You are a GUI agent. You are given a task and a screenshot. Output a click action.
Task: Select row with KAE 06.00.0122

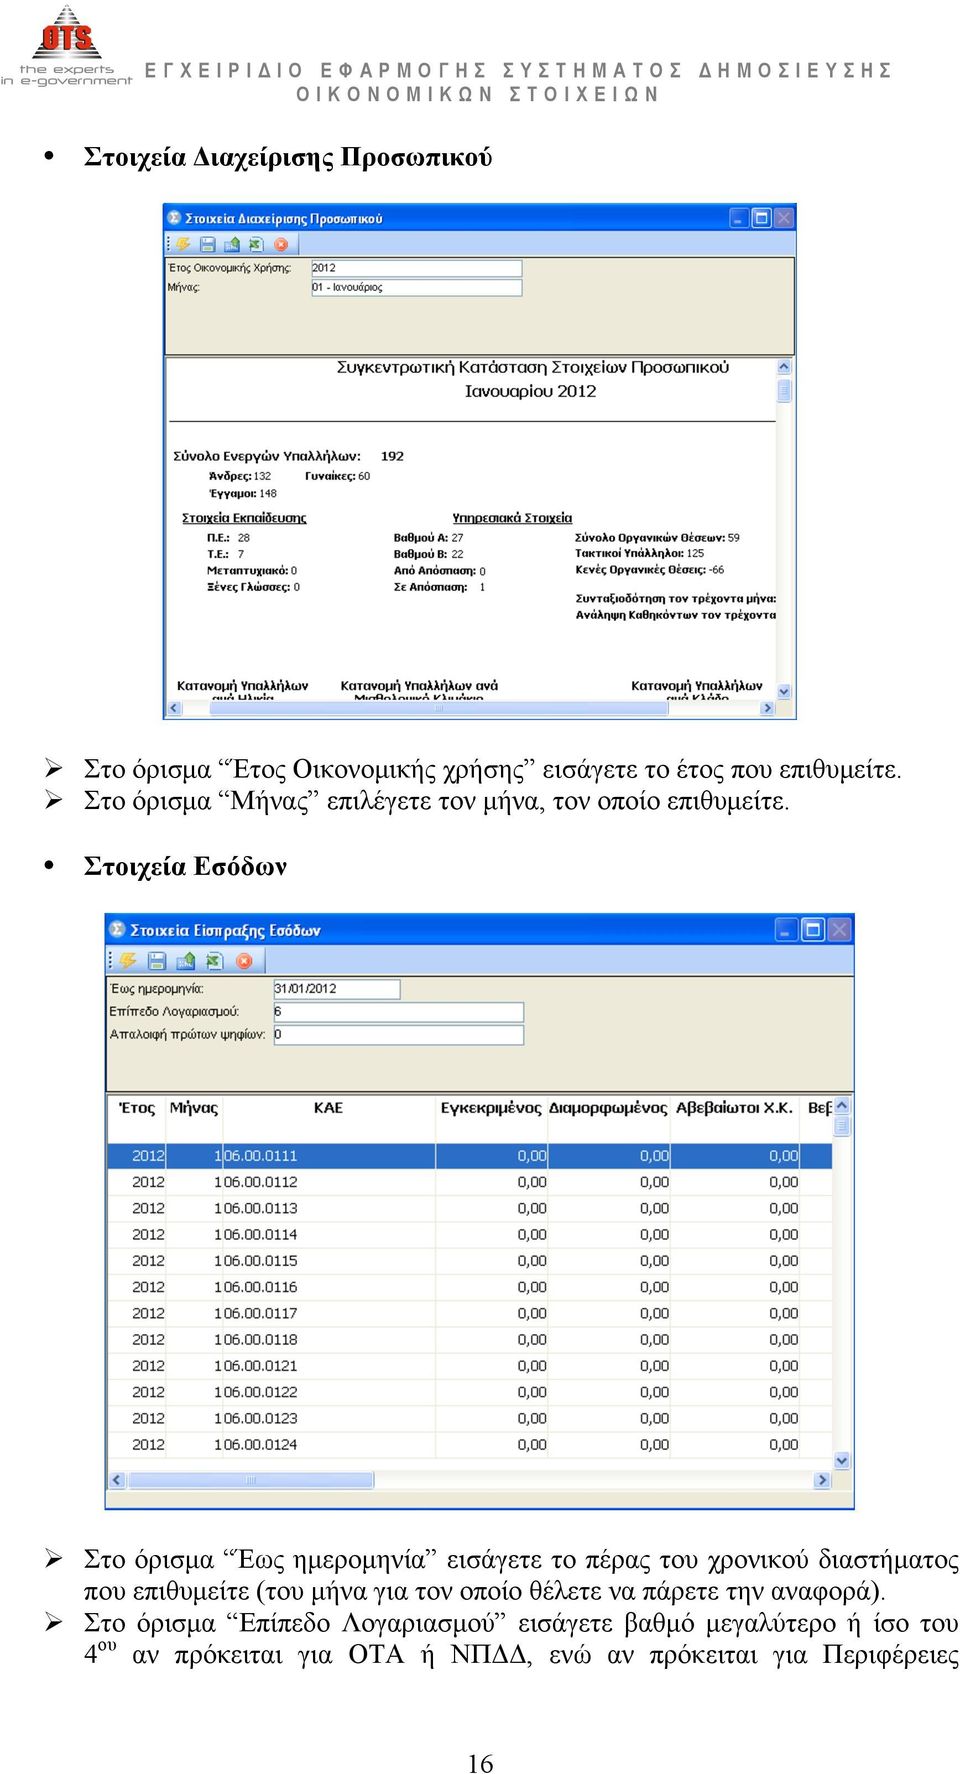point(470,1392)
